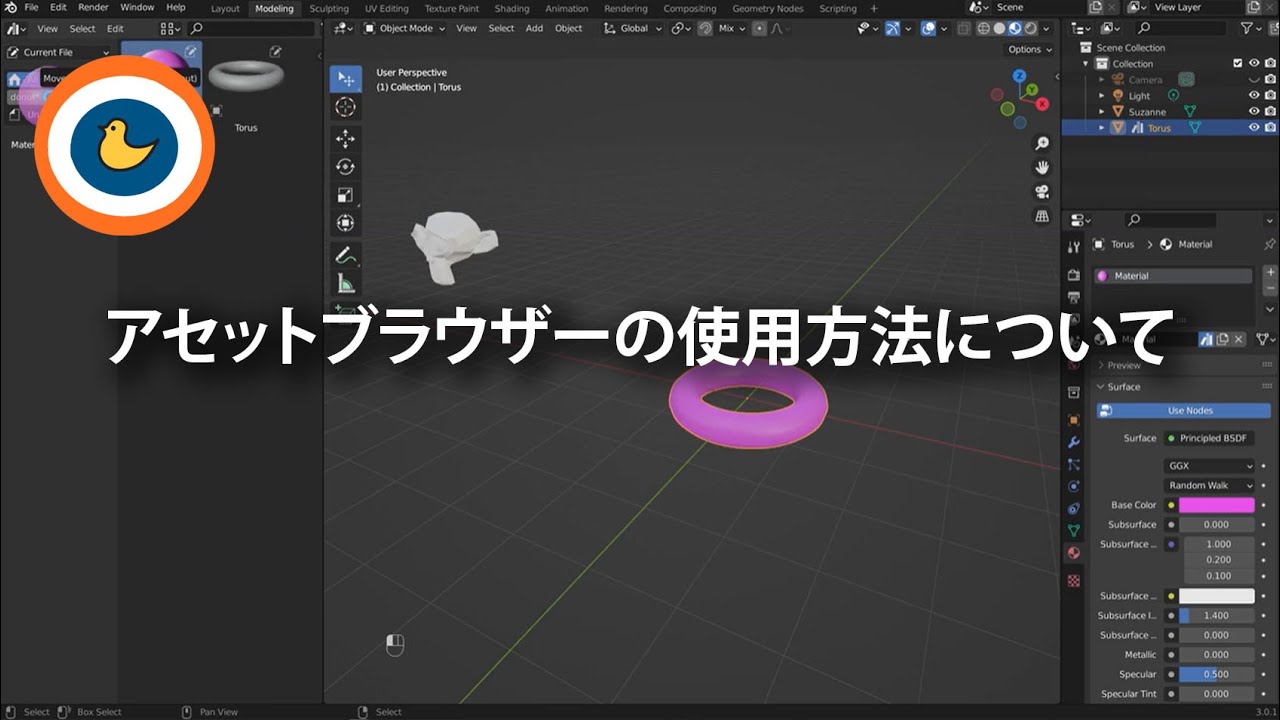1280x720 pixels.
Task: Open the File menu
Action: (31, 7)
